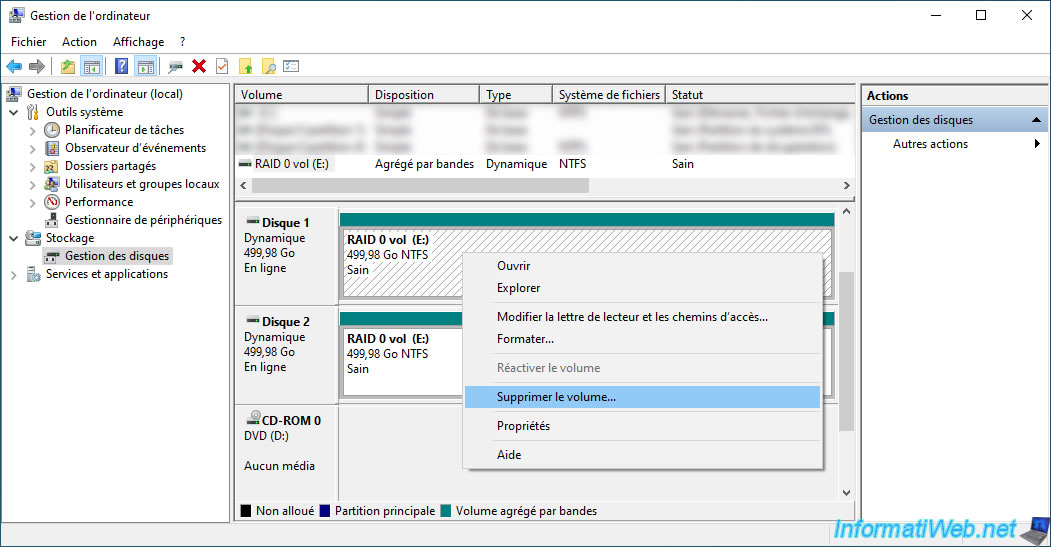Click the disk view scroll up arrow
This screenshot has width=1051, height=547.
point(847,211)
